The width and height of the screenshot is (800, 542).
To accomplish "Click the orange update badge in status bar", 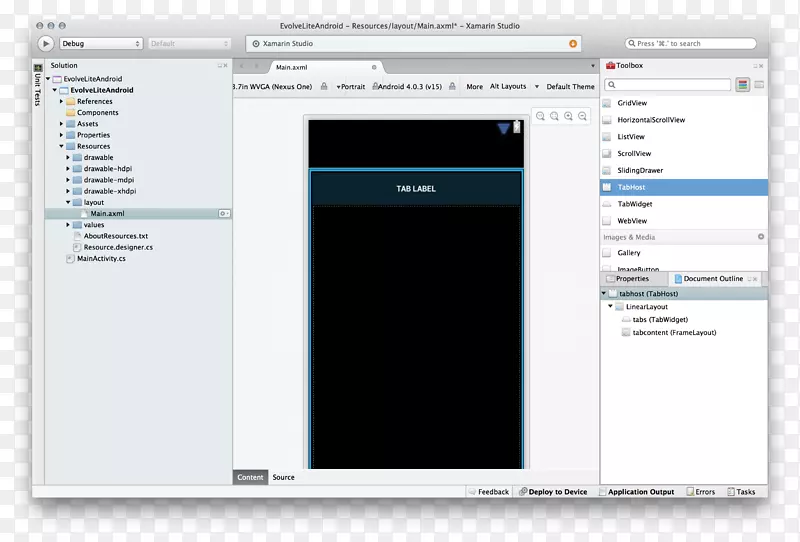I will click(572, 43).
